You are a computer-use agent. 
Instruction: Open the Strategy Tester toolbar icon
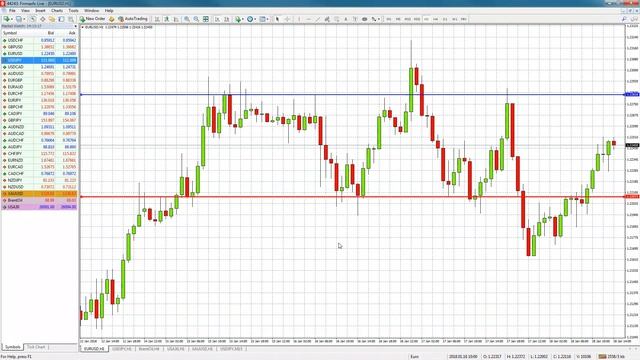click(71, 19)
